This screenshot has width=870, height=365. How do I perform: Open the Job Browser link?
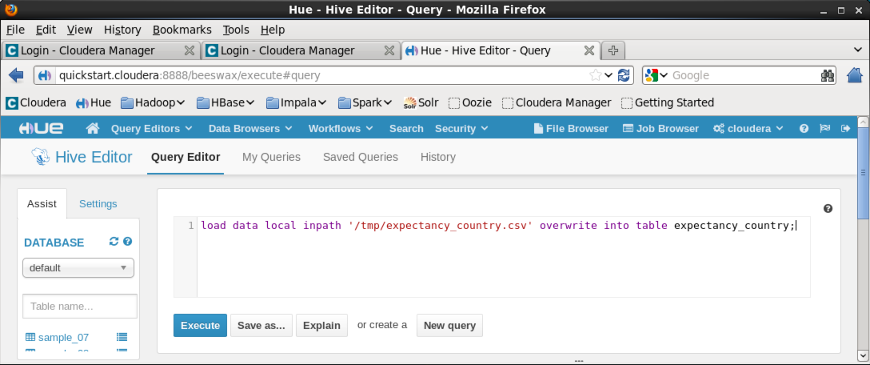(661, 129)
